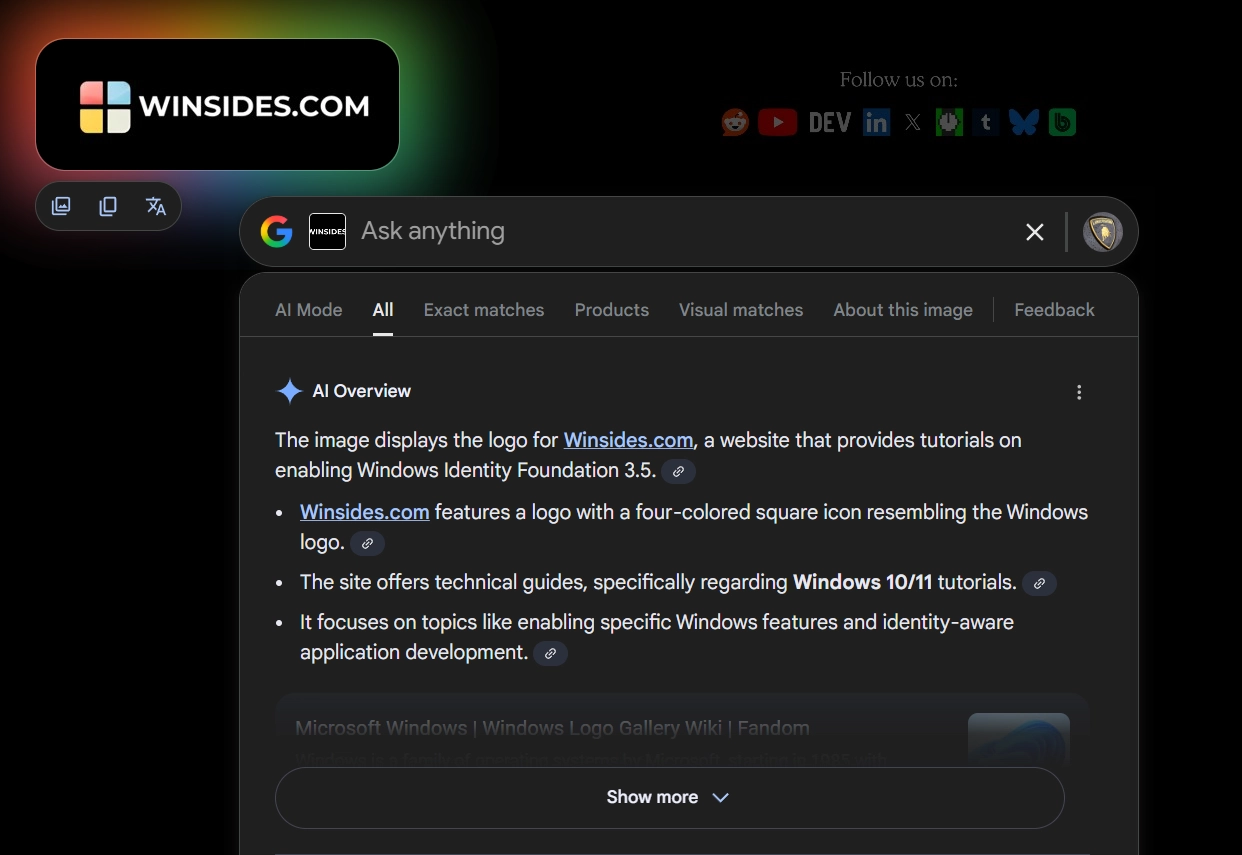Select the image search icon in the Lens toolbar
The image size is (1242, 855).
click(x=61, y=205)
